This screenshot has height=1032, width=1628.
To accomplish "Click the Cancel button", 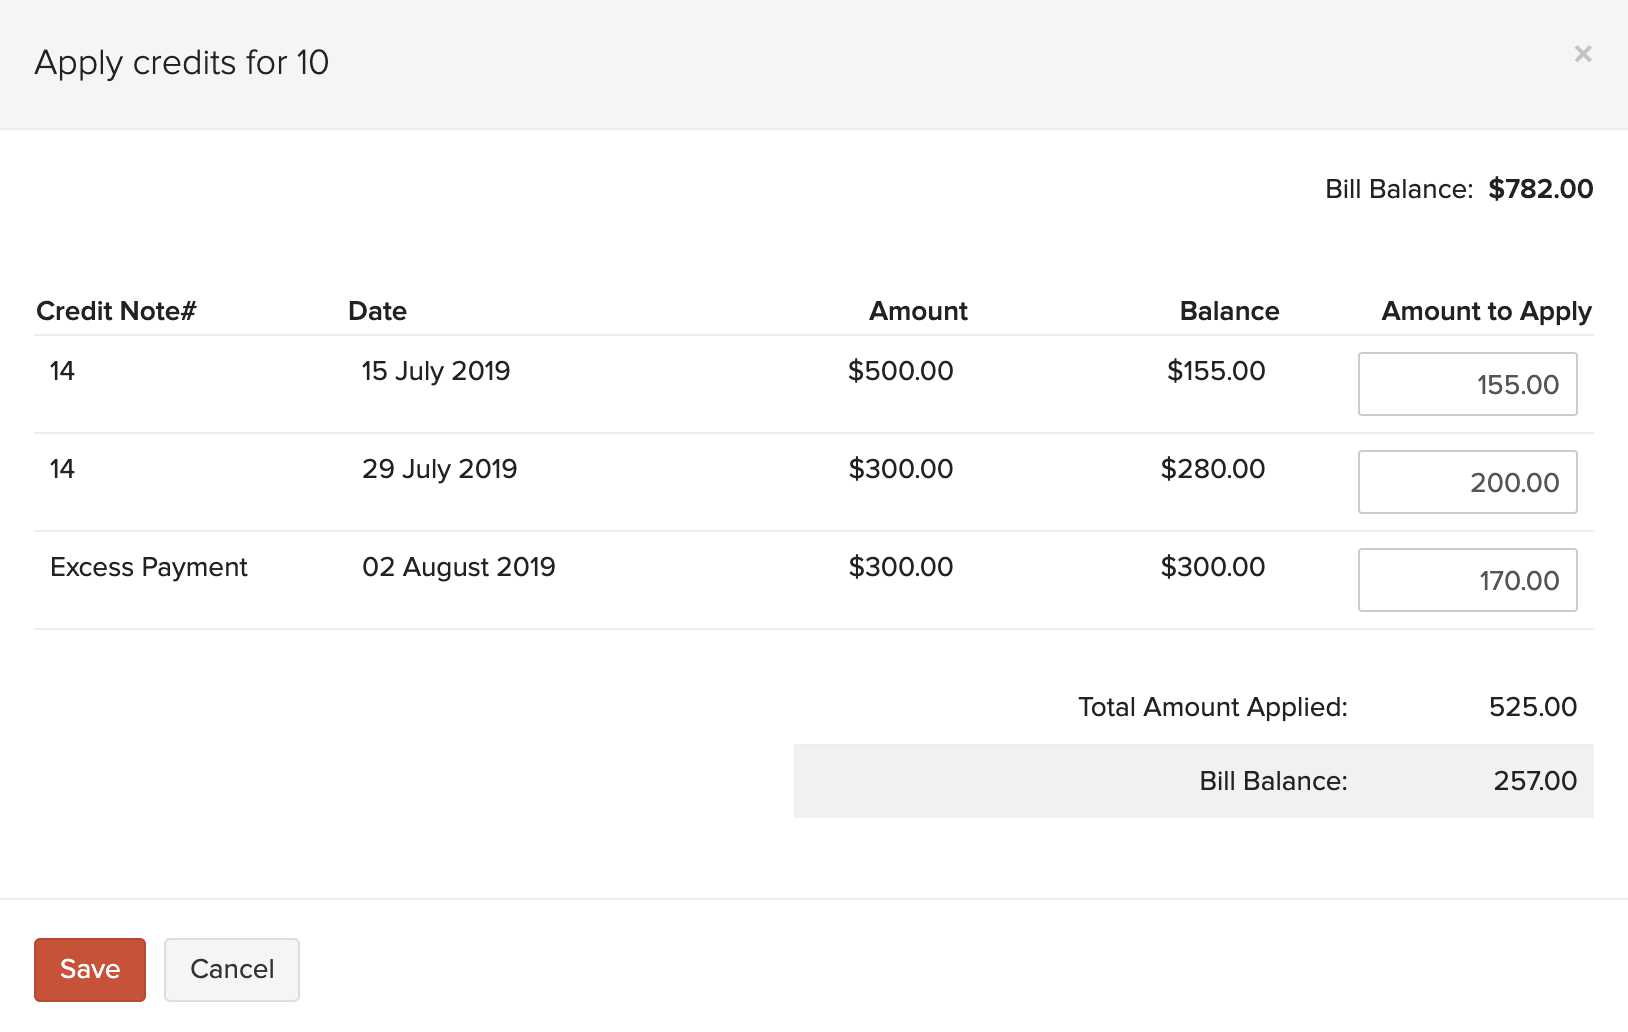I will point(231,969).
